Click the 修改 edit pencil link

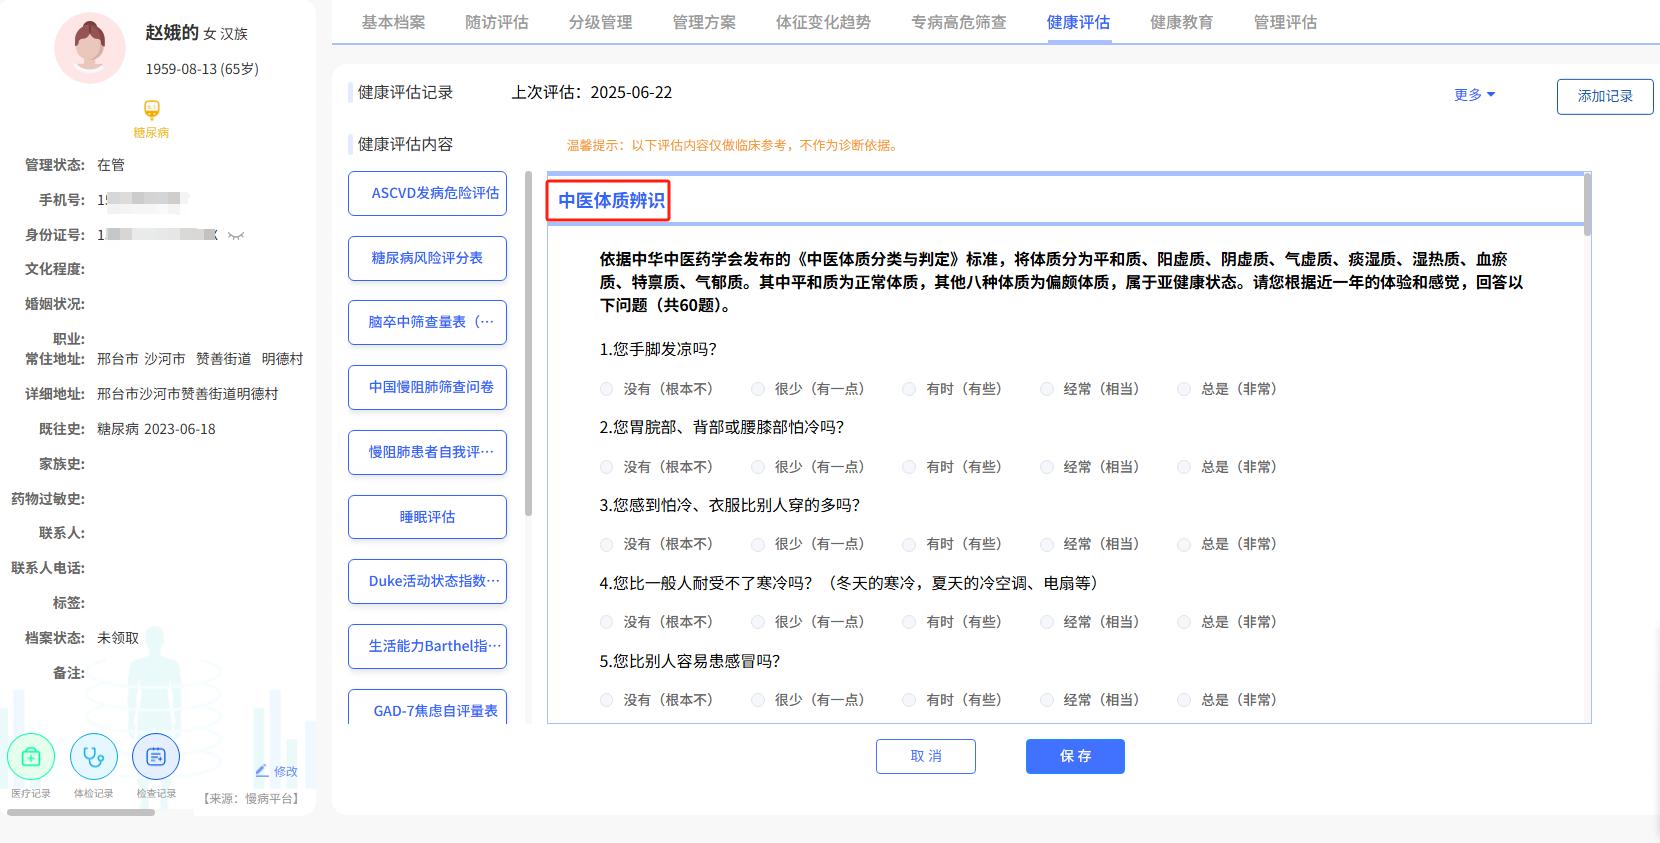click(x=276, y=771)
